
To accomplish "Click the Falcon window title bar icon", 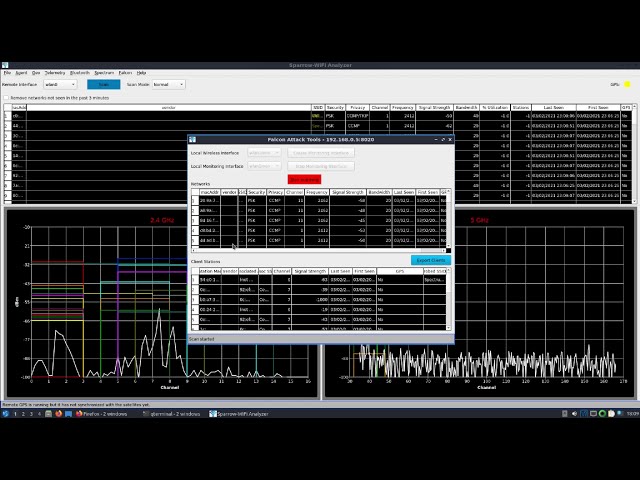I will (193, 140).
